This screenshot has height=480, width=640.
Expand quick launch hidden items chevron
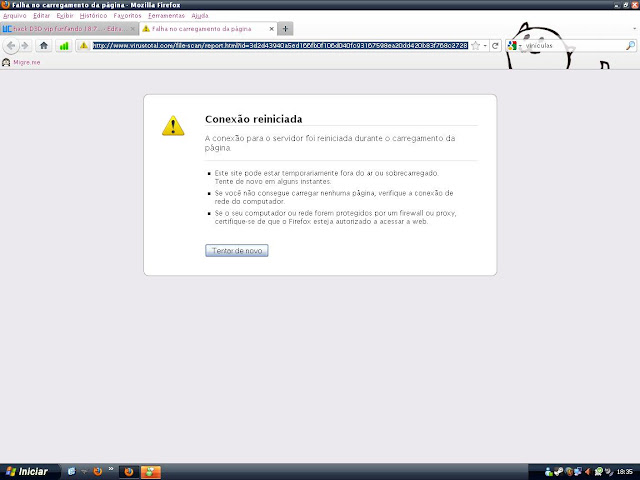tap(111, 469)
